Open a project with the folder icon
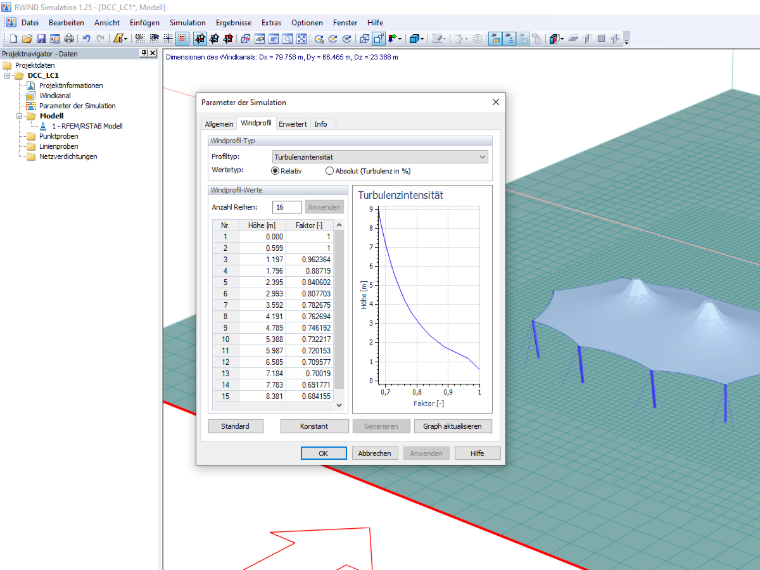 (x=27, y=39)
